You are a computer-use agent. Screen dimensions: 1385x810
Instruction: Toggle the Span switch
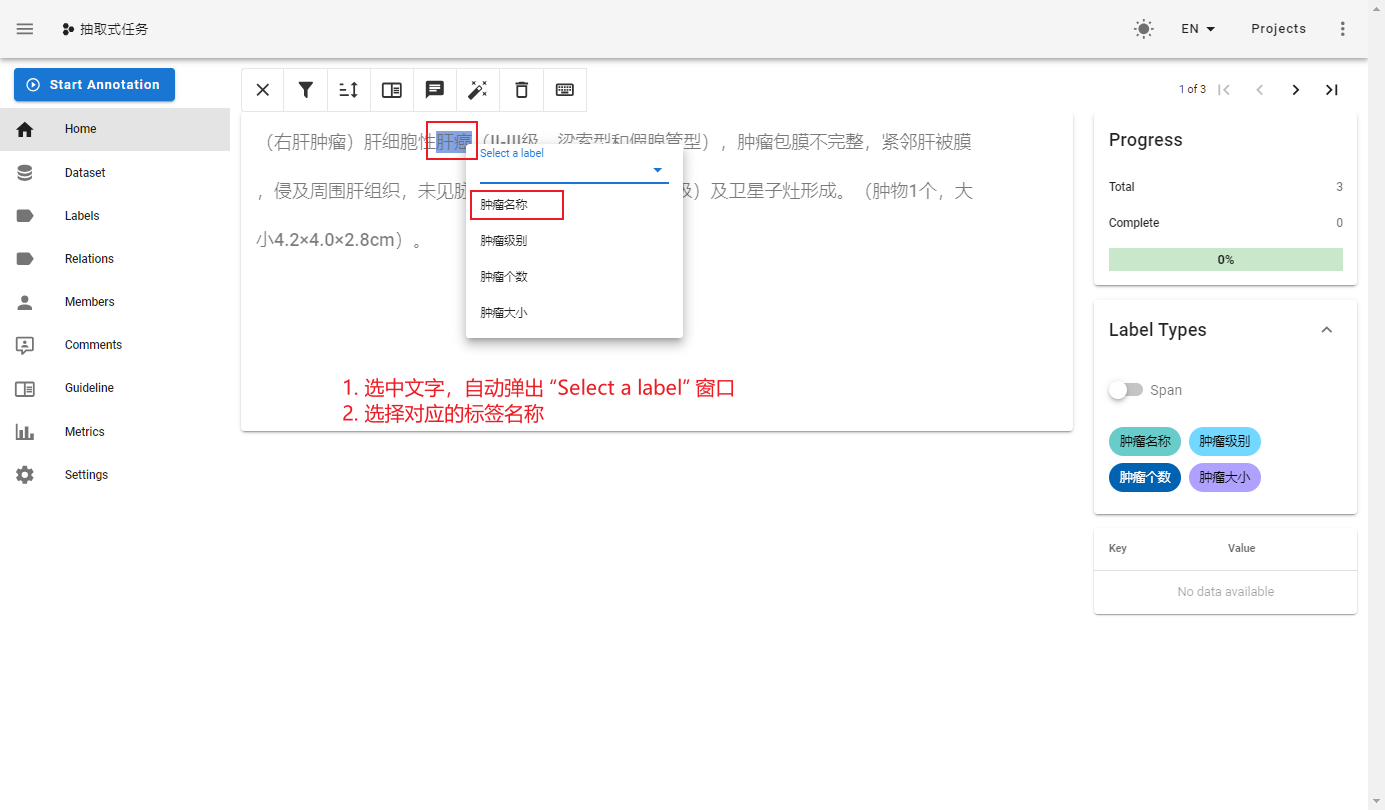pos(1126,390)
